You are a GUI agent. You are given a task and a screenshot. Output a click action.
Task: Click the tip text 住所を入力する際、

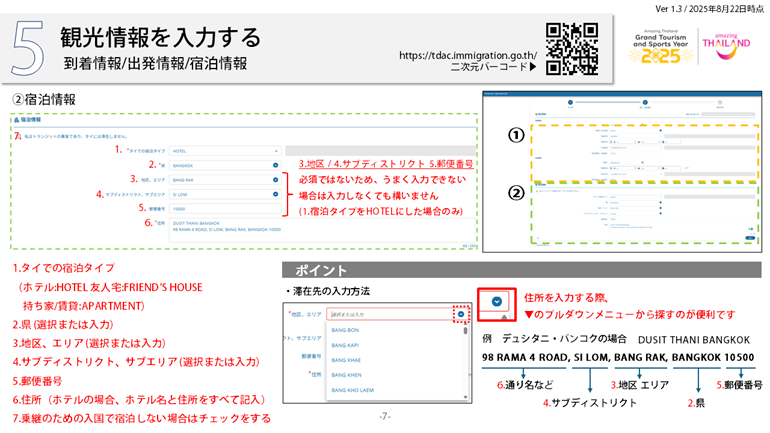pyautogui.click(x=566, y=298)
